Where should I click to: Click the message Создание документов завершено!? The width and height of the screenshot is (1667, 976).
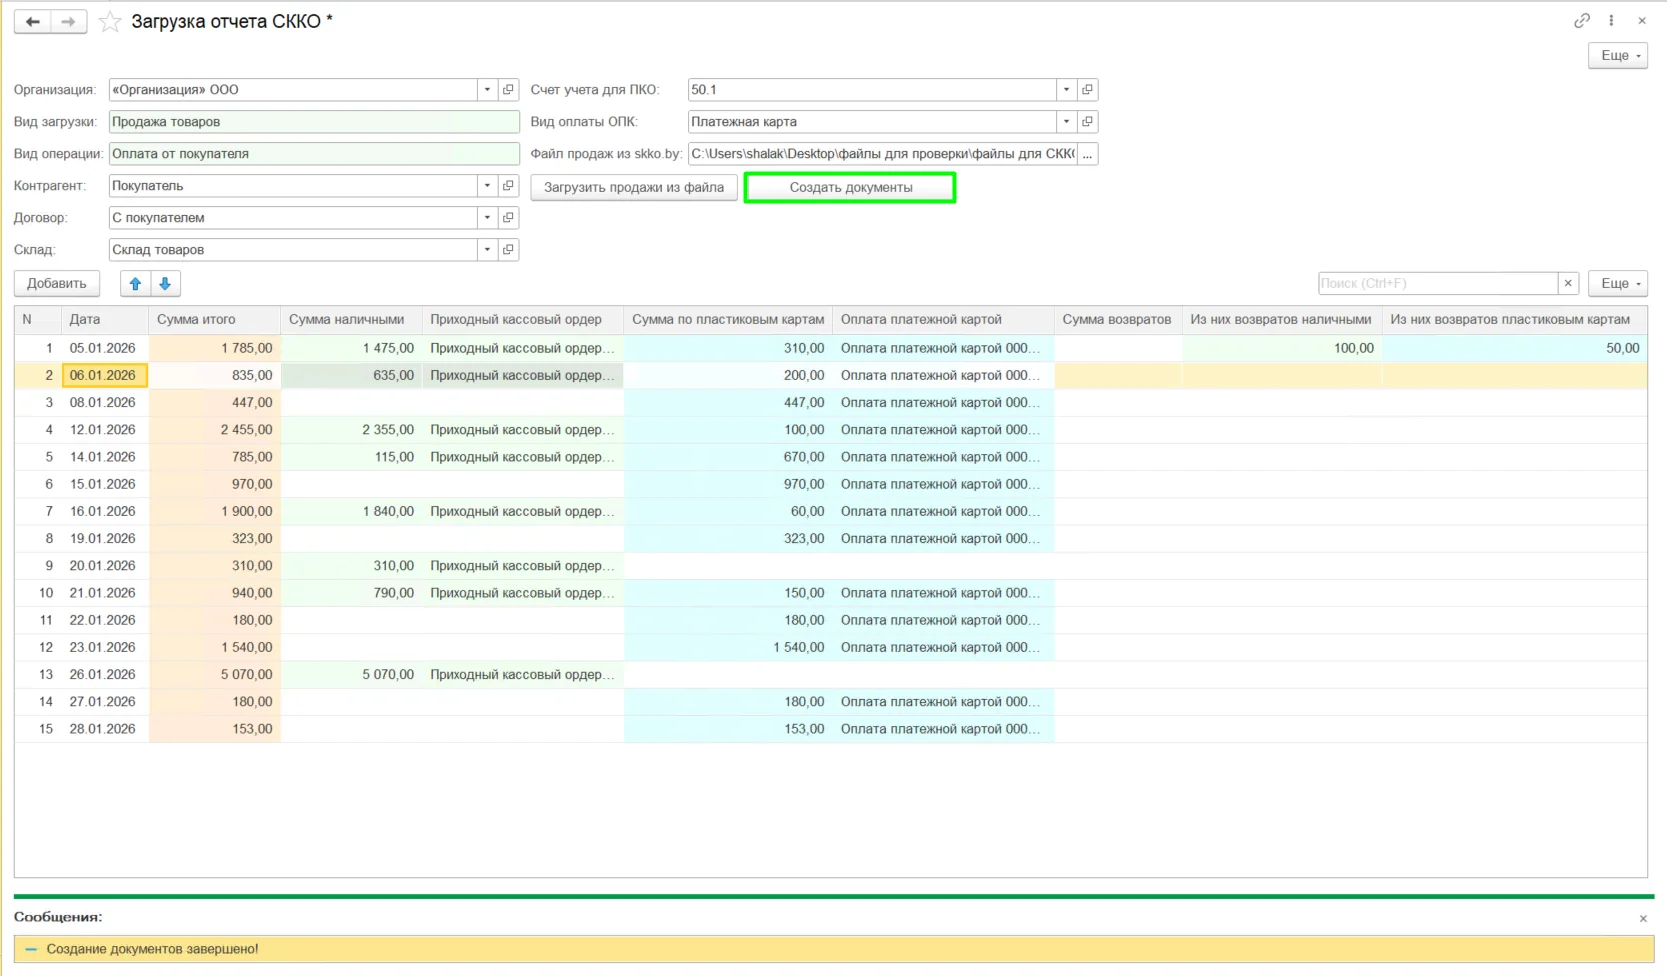point(152,949)
